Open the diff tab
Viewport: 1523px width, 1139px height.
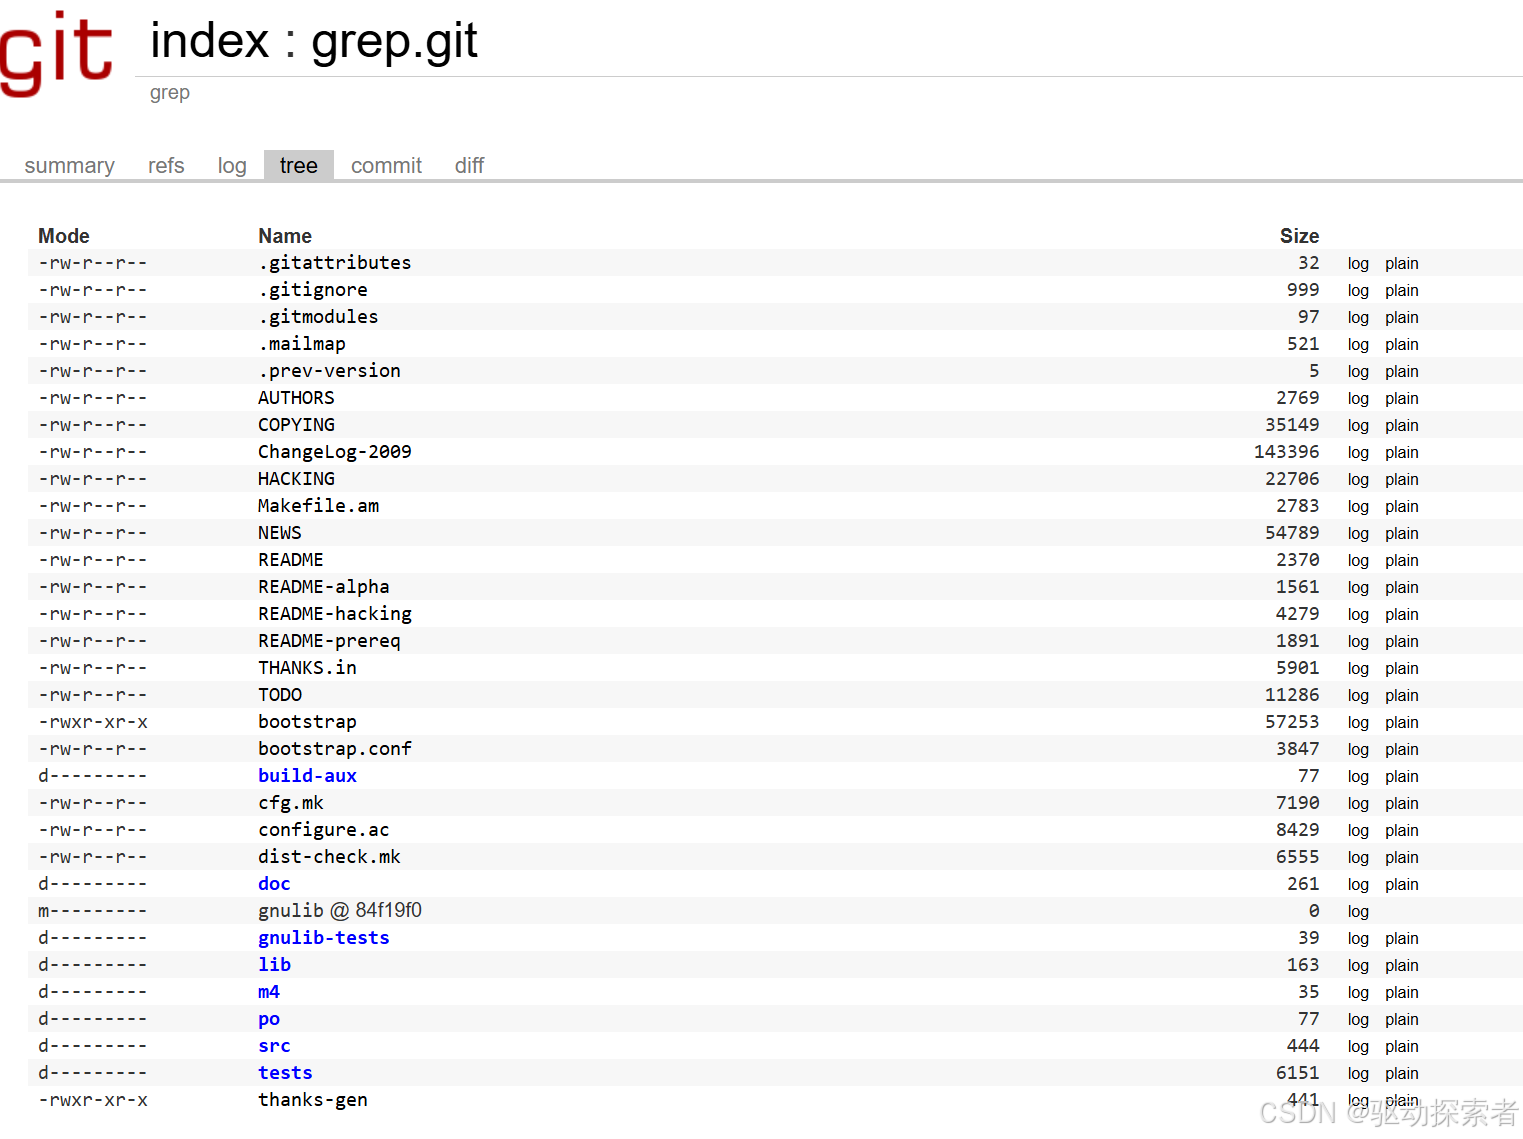pos(469,165)
